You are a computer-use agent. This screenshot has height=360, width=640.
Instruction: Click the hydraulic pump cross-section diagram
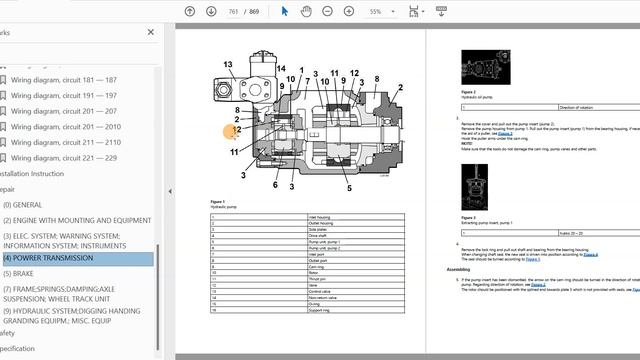coord(308,122)
